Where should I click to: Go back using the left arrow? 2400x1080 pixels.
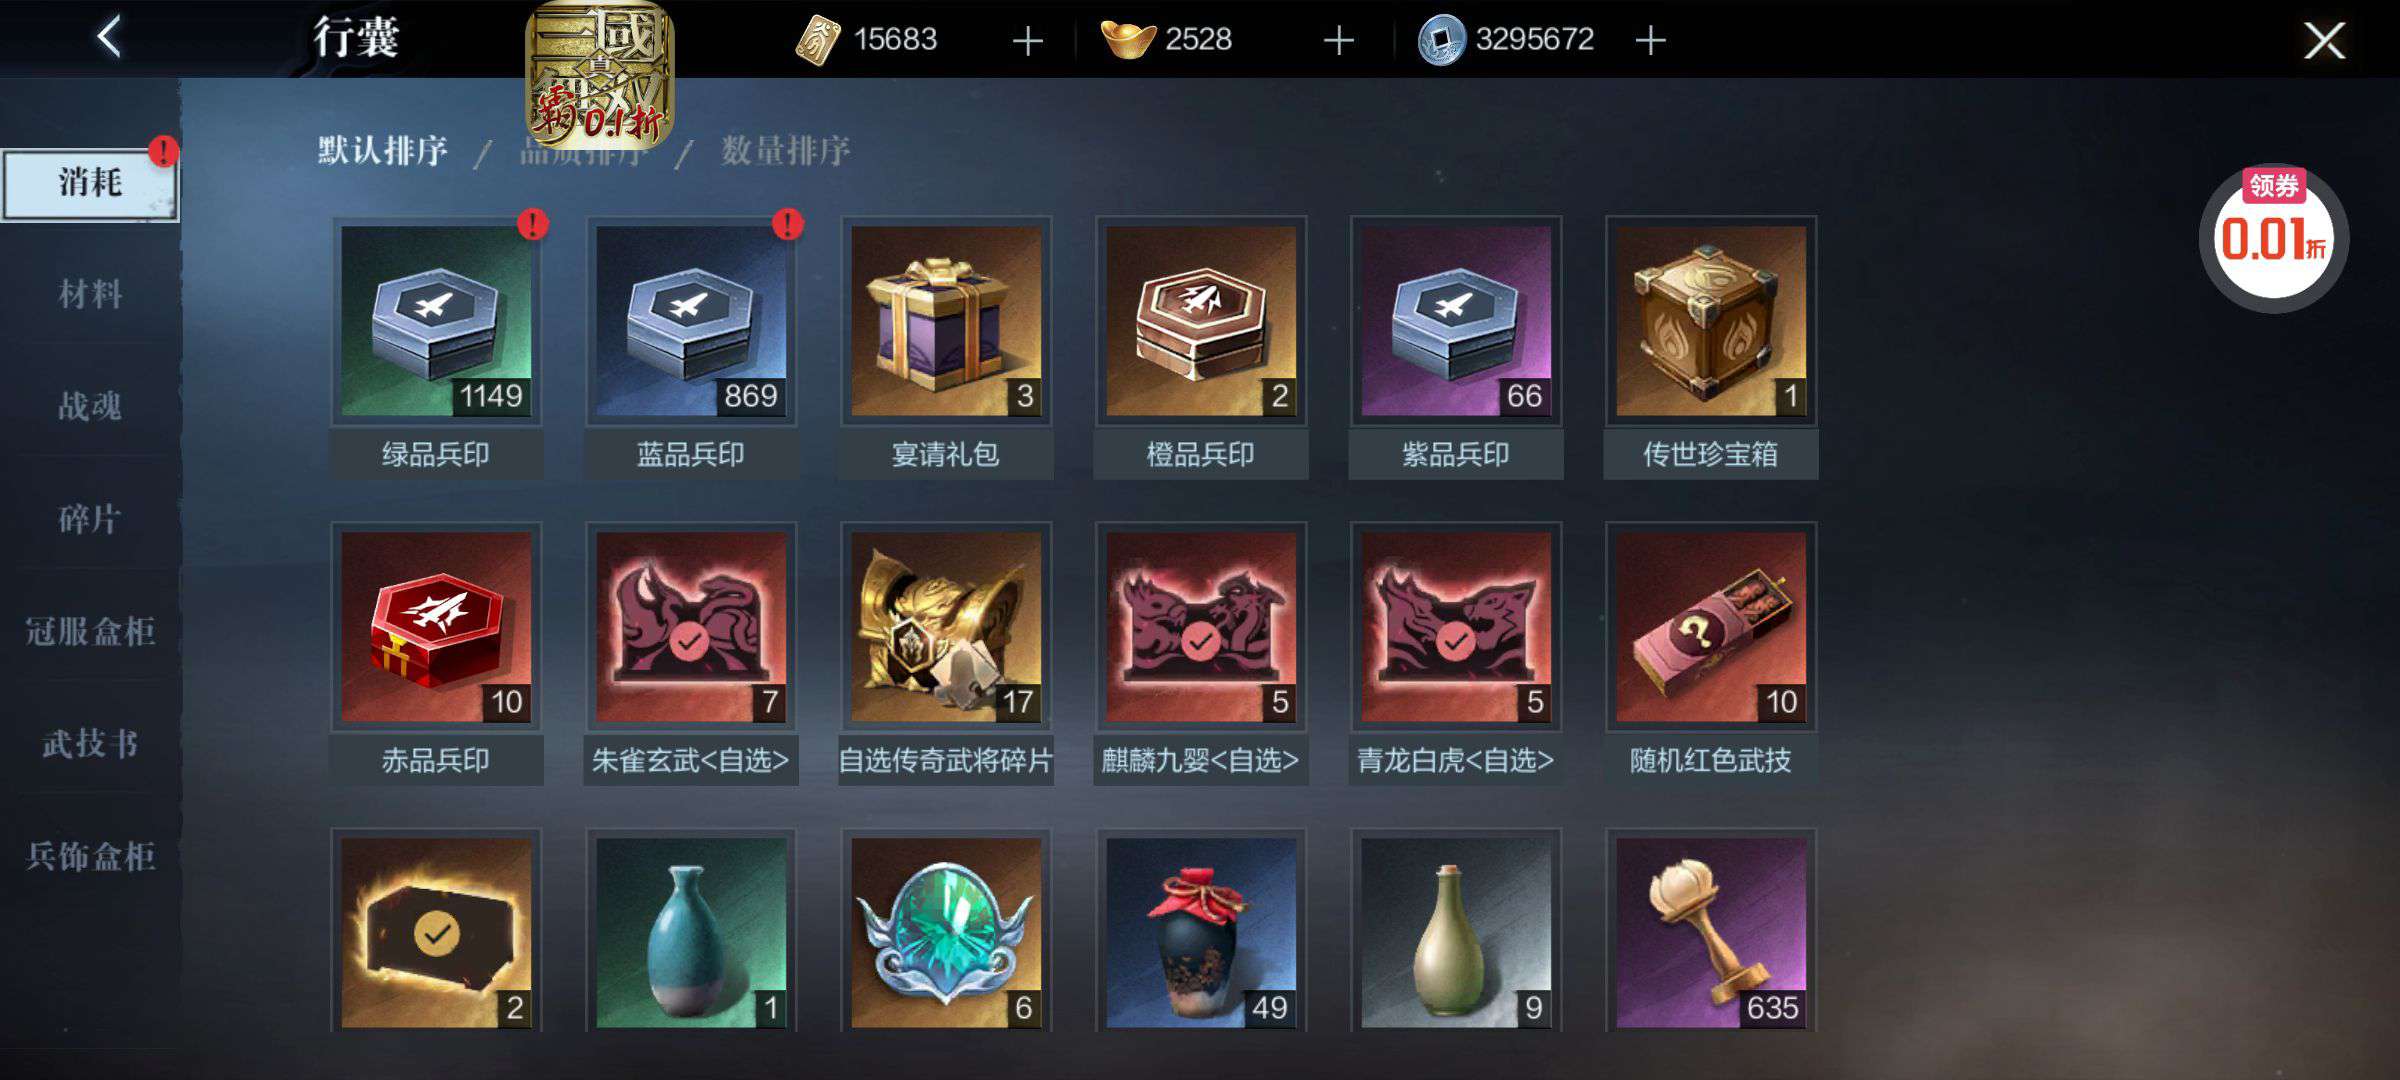click(x=110, y=38)
